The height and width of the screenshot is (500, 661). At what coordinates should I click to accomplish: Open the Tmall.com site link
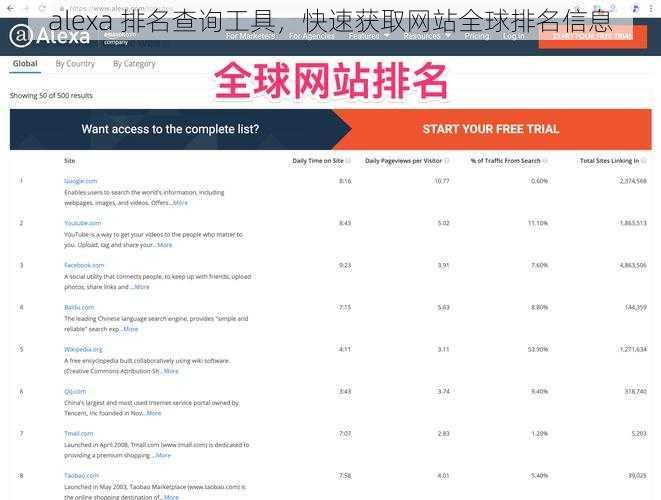(79, 433)
